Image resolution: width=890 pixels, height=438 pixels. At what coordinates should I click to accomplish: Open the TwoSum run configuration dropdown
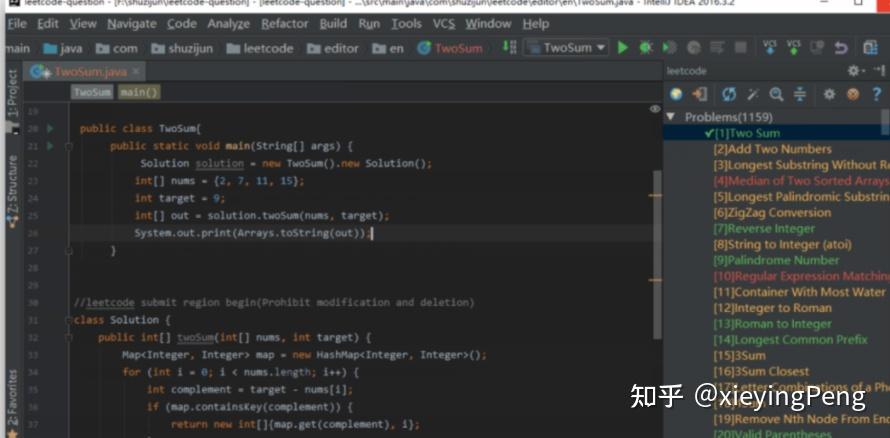[x=566, y=48]
